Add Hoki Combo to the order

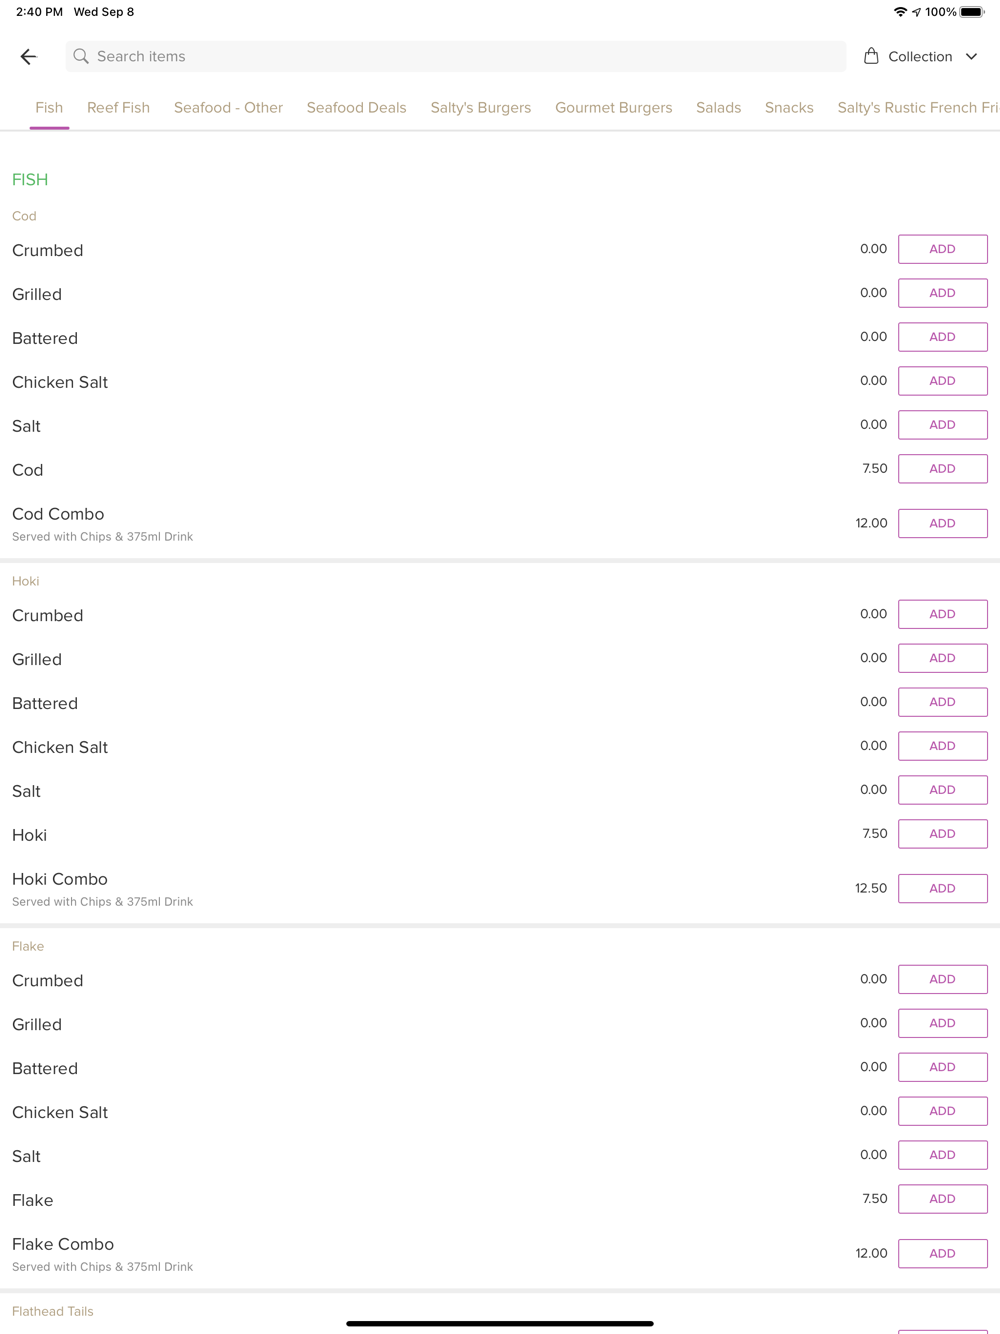pyautogui.click(x=942, y=888)
